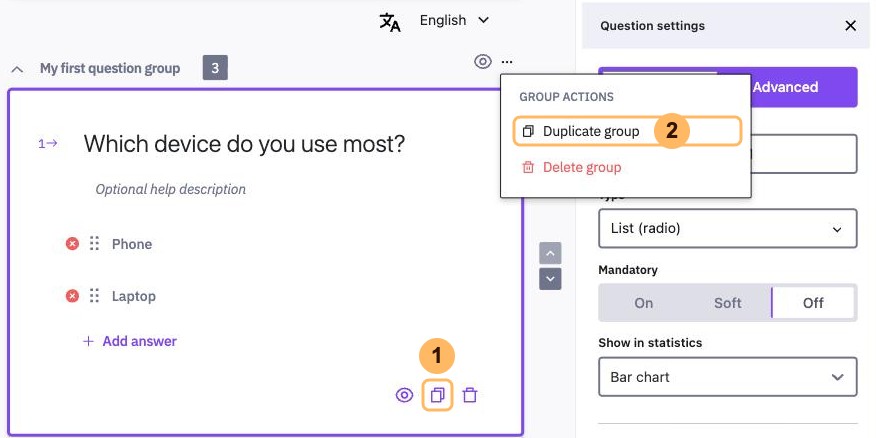876x438 pixels.
Task: Edit the question title text
Action: point(244,145)
